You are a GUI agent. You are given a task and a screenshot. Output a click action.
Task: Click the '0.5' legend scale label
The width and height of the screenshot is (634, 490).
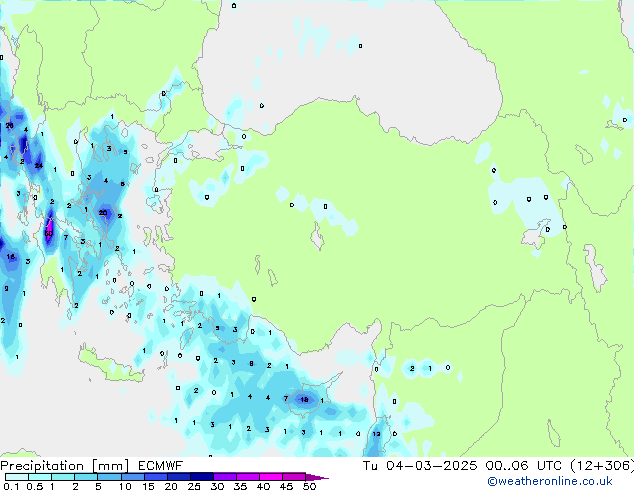35,486
